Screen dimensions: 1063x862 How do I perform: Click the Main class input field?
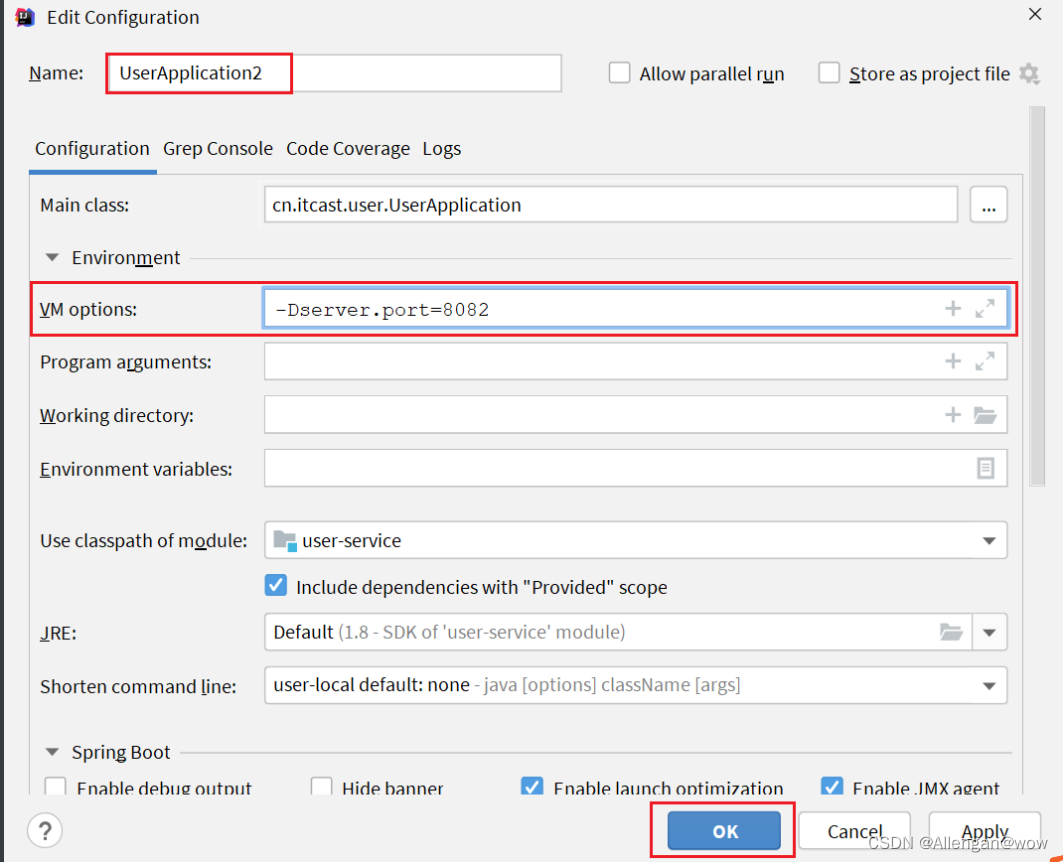[611, 205]
